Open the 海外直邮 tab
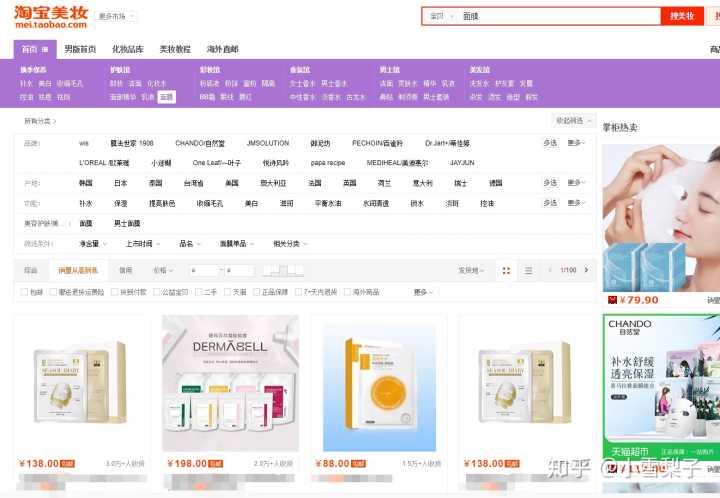Viewport: 720px width, 498px height. click(222, 49)
